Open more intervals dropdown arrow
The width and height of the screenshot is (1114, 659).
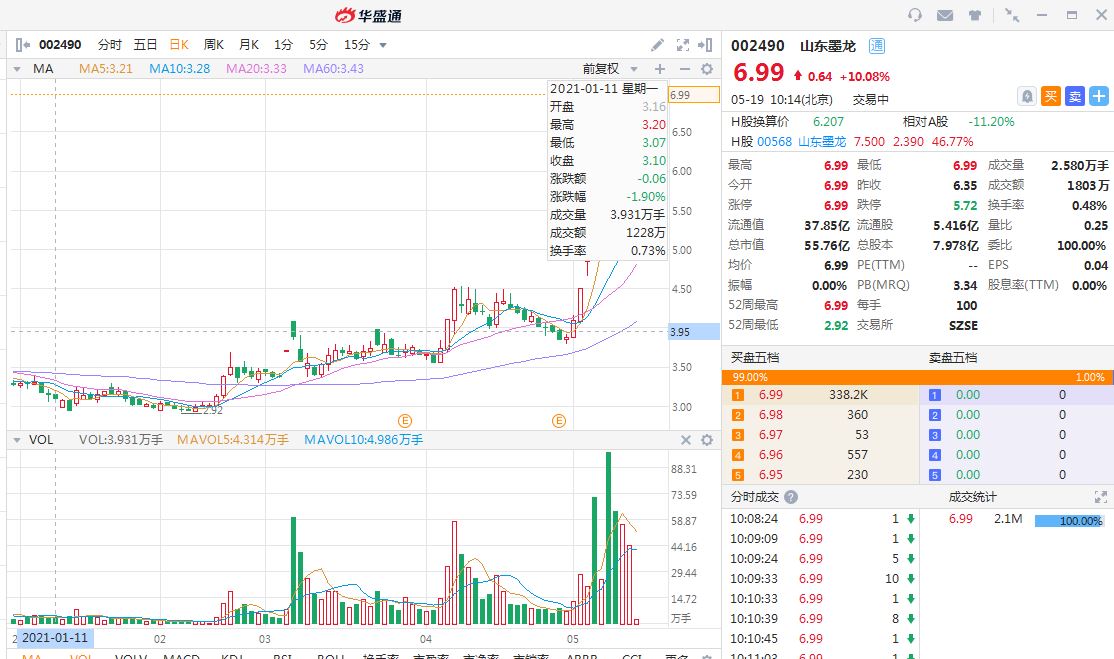point(383,45)
